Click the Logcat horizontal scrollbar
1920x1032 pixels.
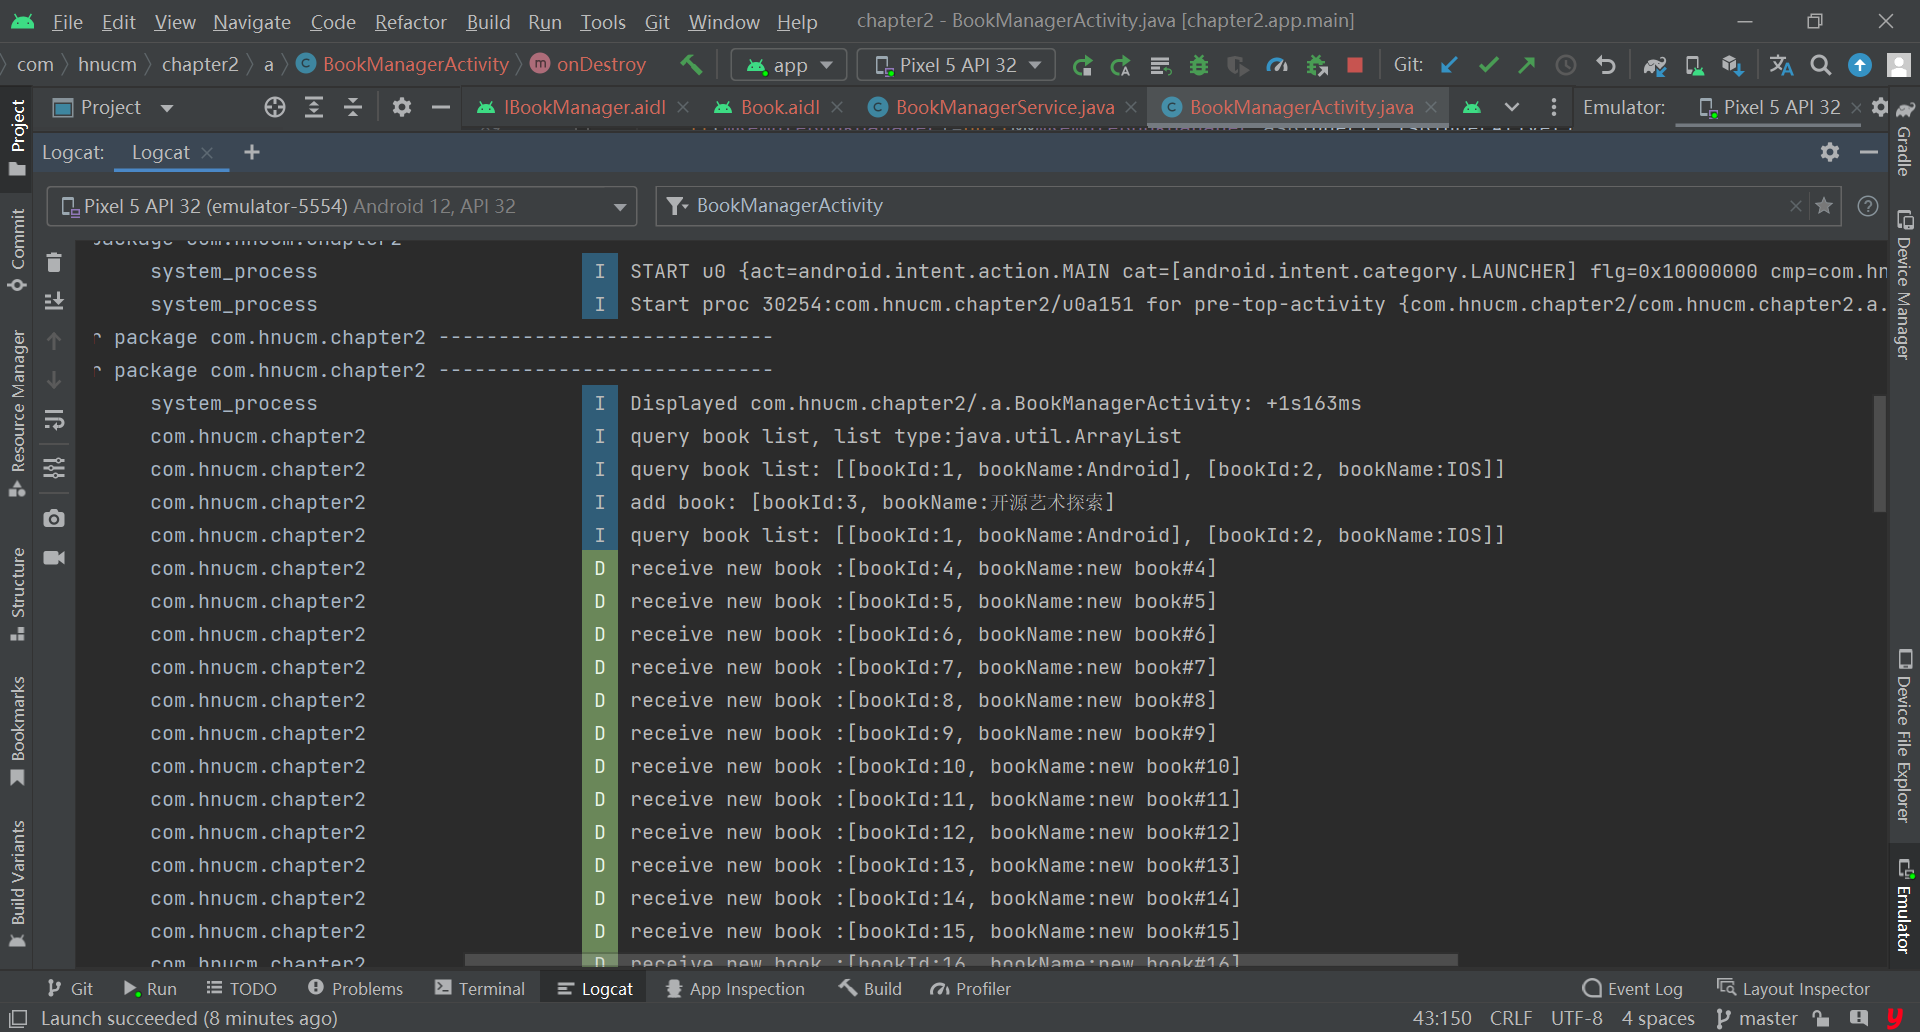960,960
